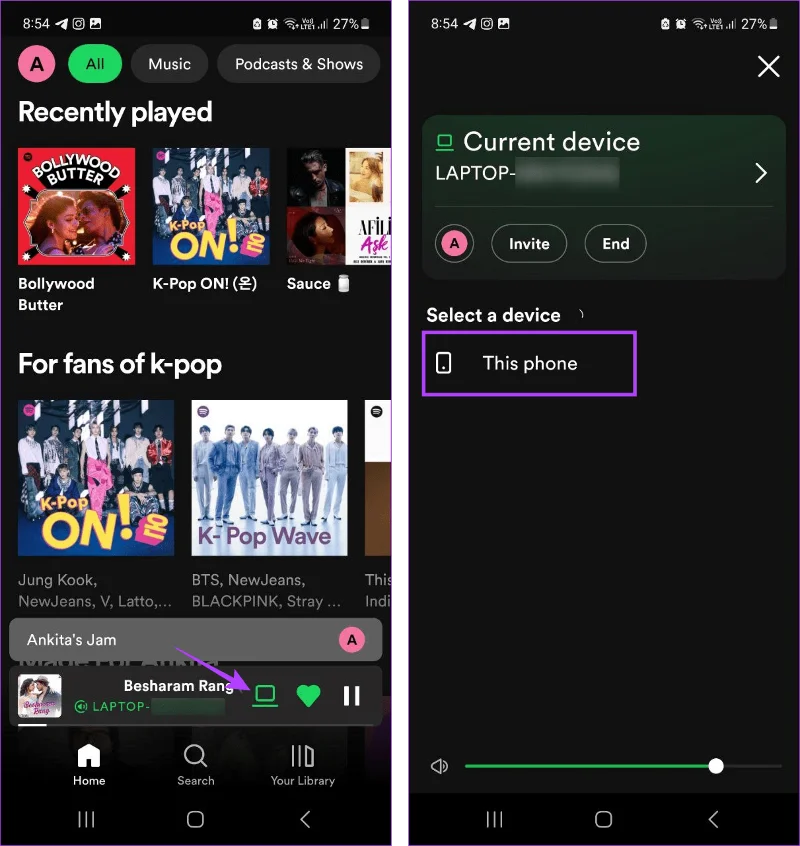Tap the Invite button

[529, 244]
